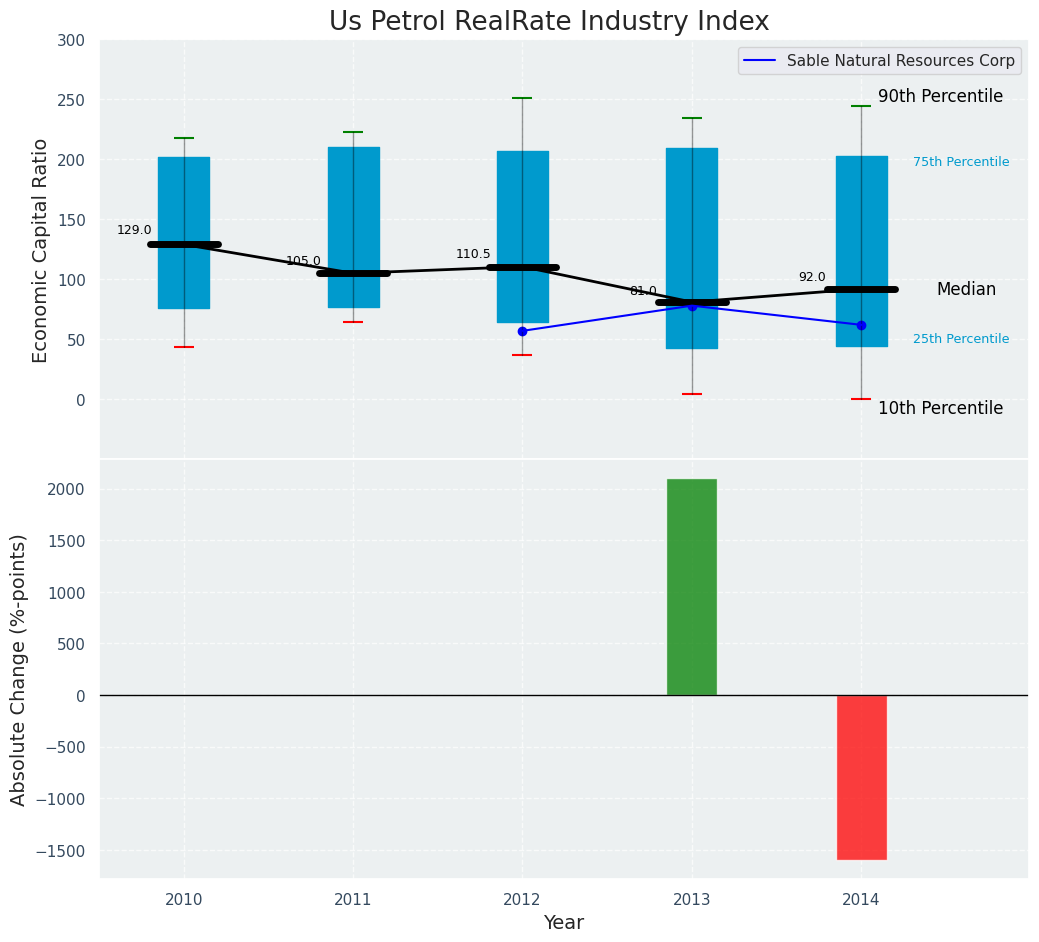Click the red 2014 absolute change bar
Screen dimensions: 1039x942
pyautogui.click(x=861, y=777)
